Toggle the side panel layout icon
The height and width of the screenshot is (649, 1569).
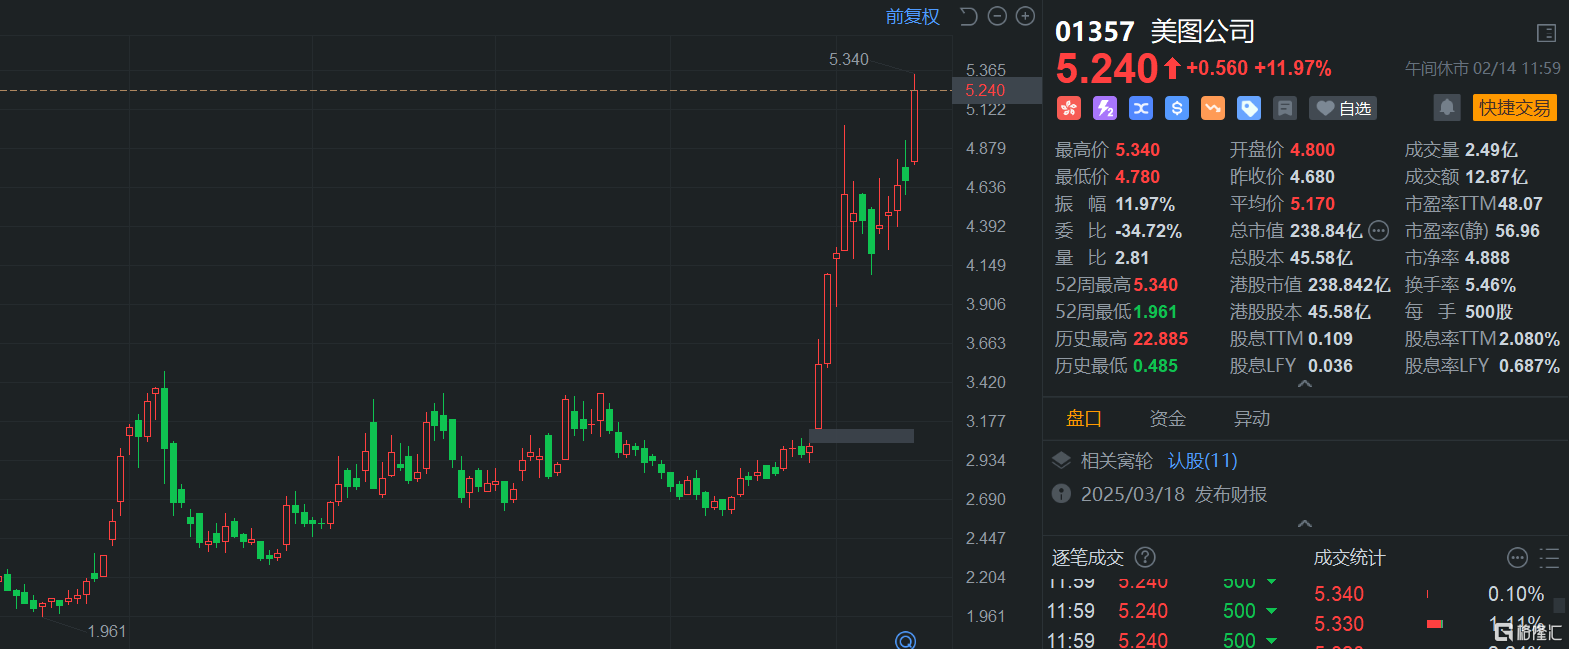pos(1546,33)
